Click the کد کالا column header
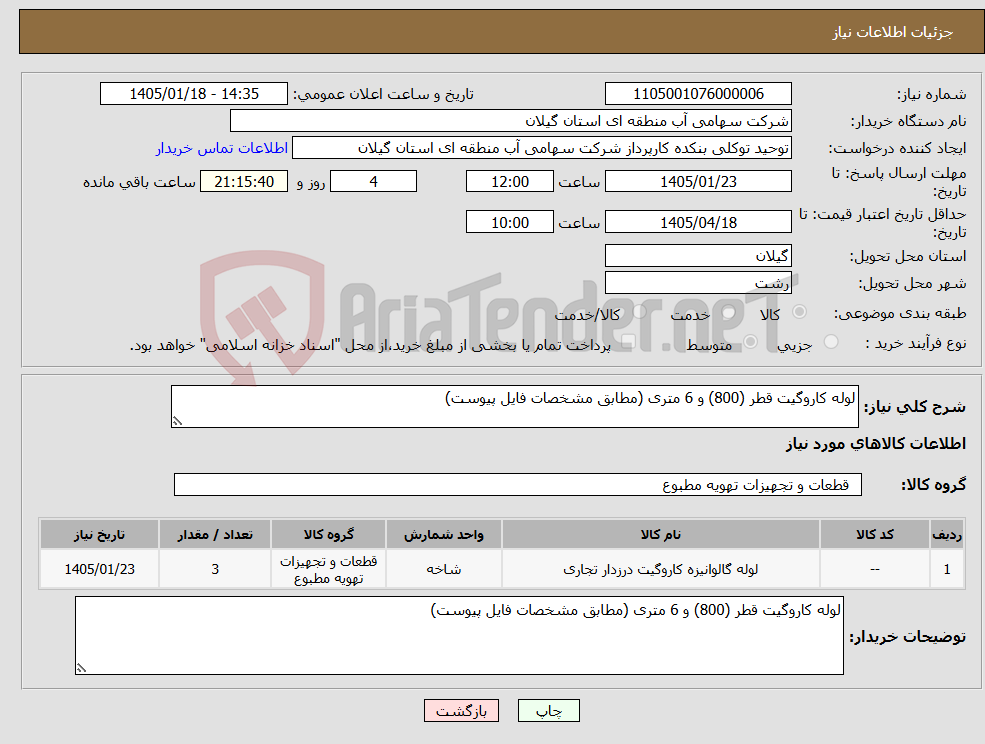This screenshot has width=985, height=744. coord(874,535)
